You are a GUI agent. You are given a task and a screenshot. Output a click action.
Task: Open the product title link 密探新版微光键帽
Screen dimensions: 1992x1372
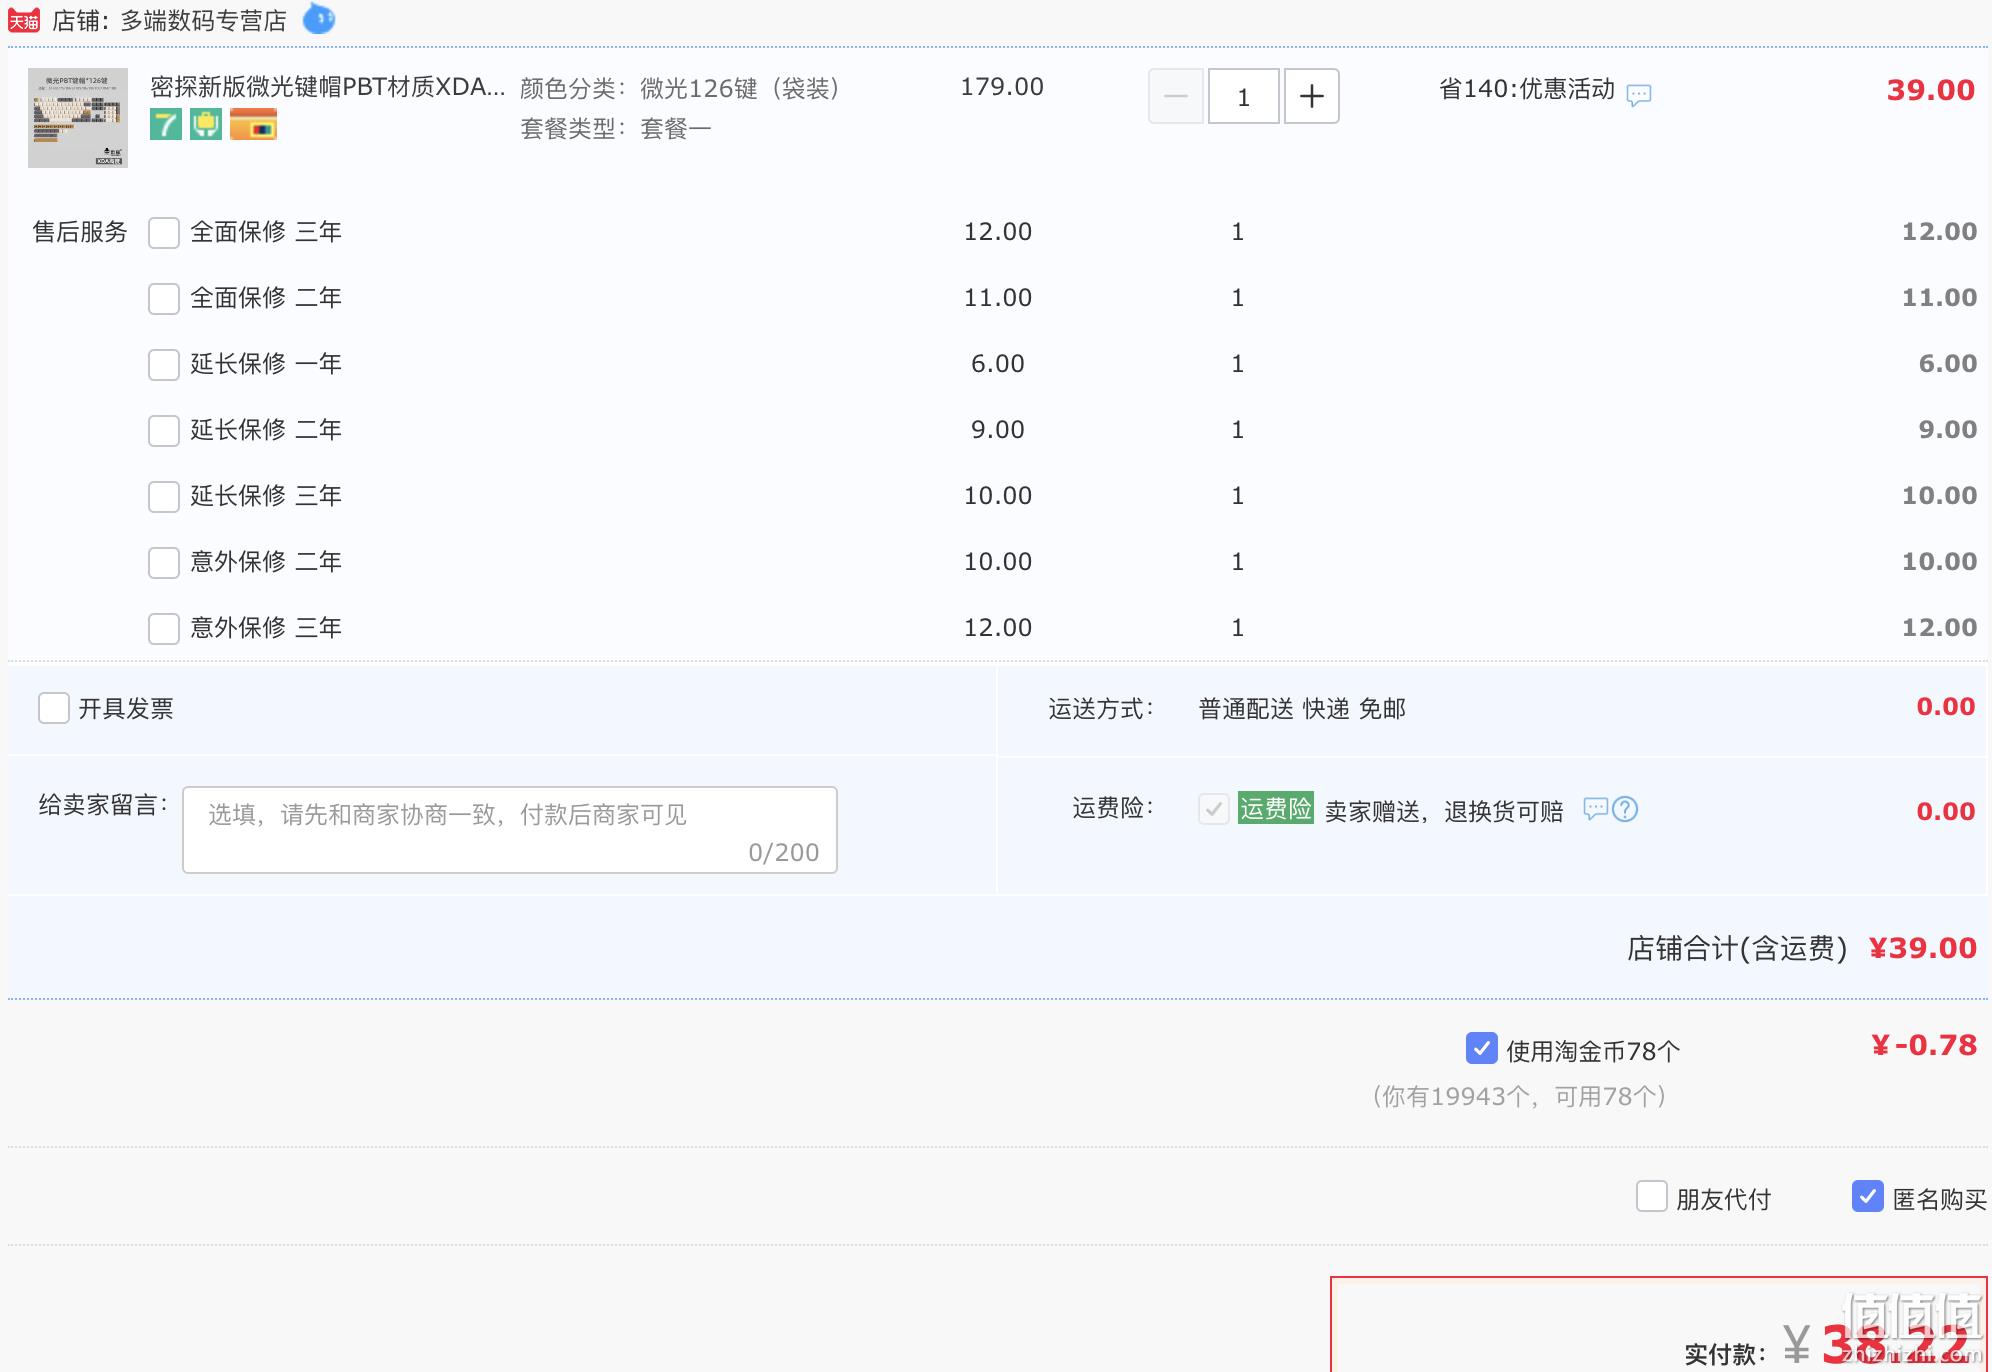click(327, 87)
